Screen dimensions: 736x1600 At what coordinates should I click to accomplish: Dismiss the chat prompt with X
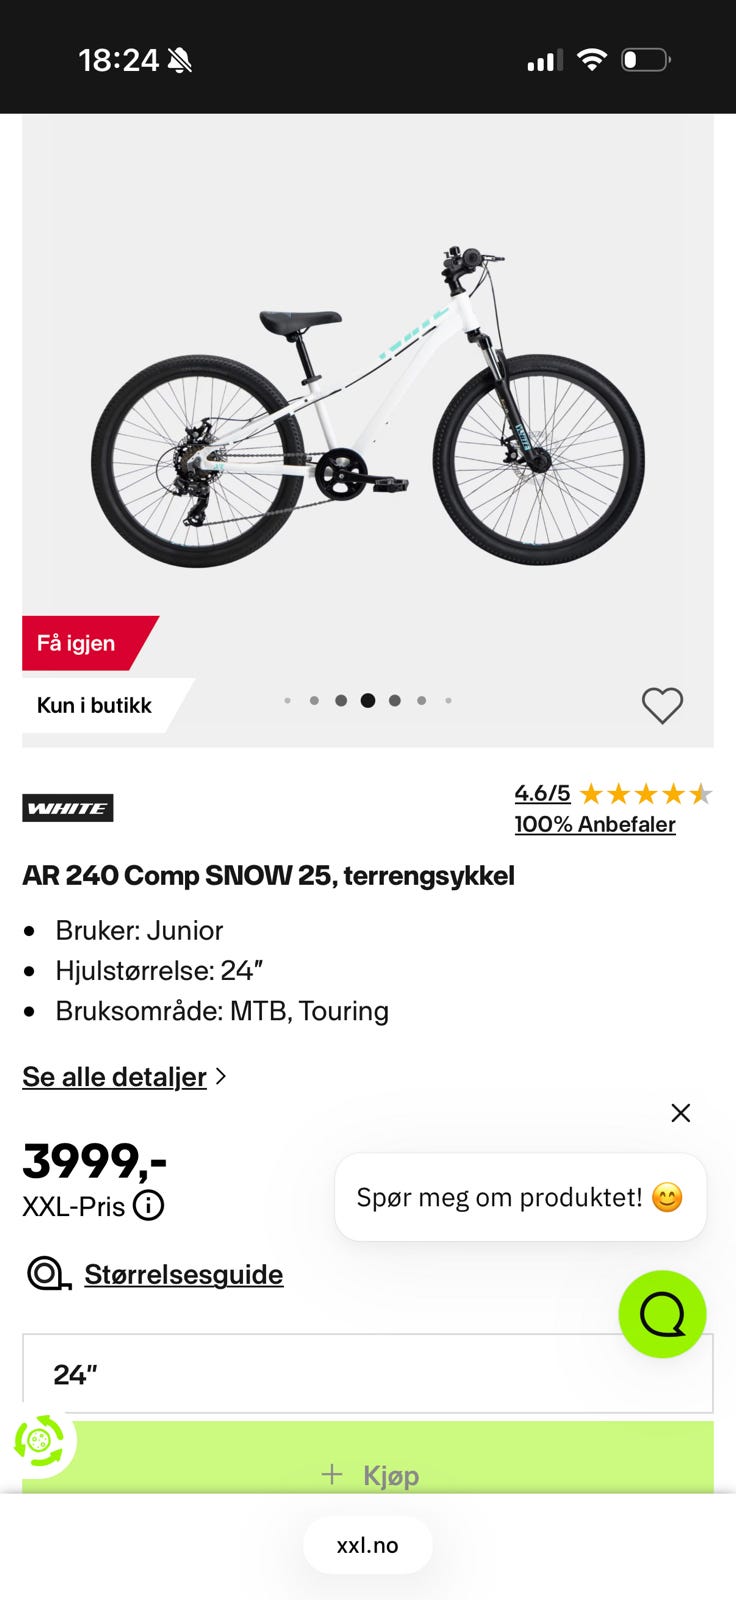[x=681, y=1113]
